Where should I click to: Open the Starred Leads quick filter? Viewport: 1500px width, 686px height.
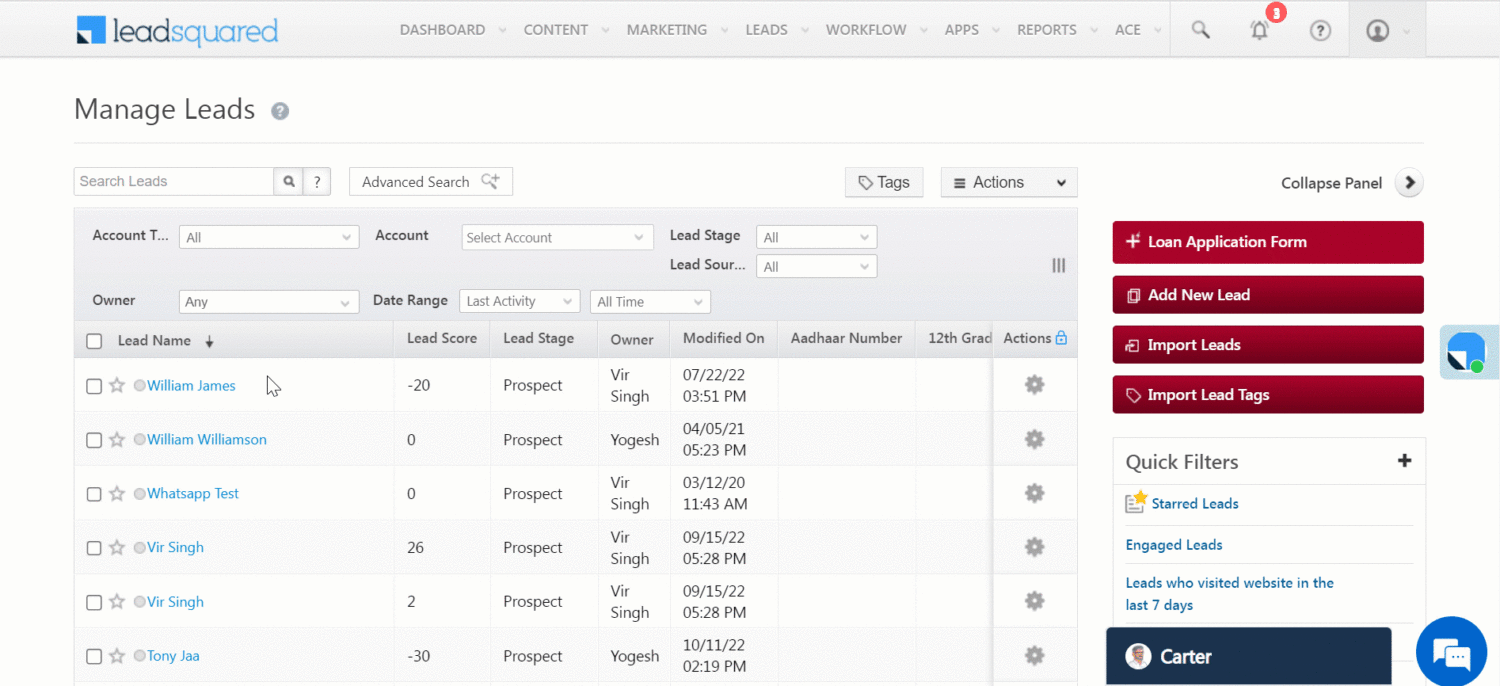coord(1194,503)
